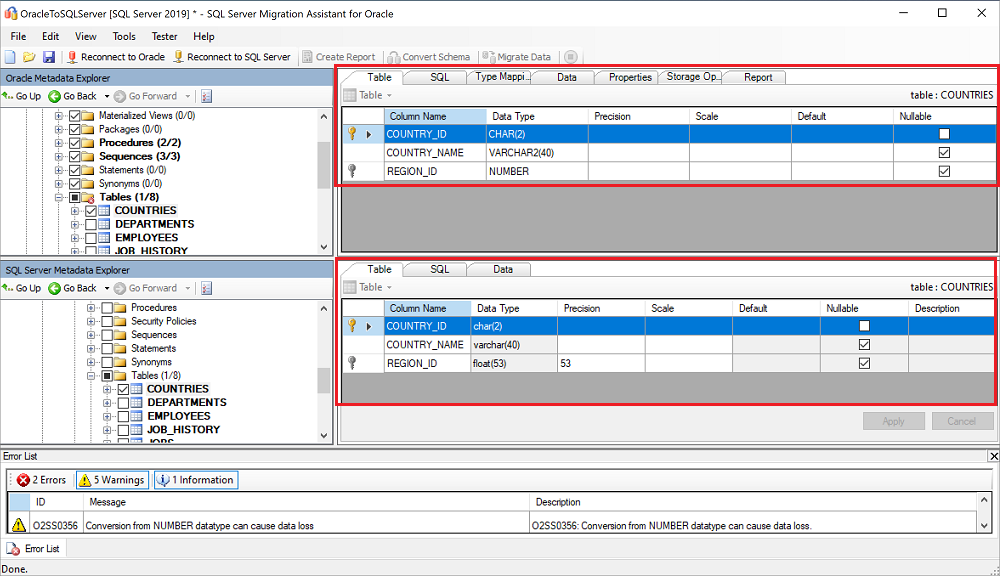The height and width of the screenshot is (576, 1000).
Task: Select the REGION_ID float(53) data type cell
Action: pyautogui.click(x=512, y=363)
